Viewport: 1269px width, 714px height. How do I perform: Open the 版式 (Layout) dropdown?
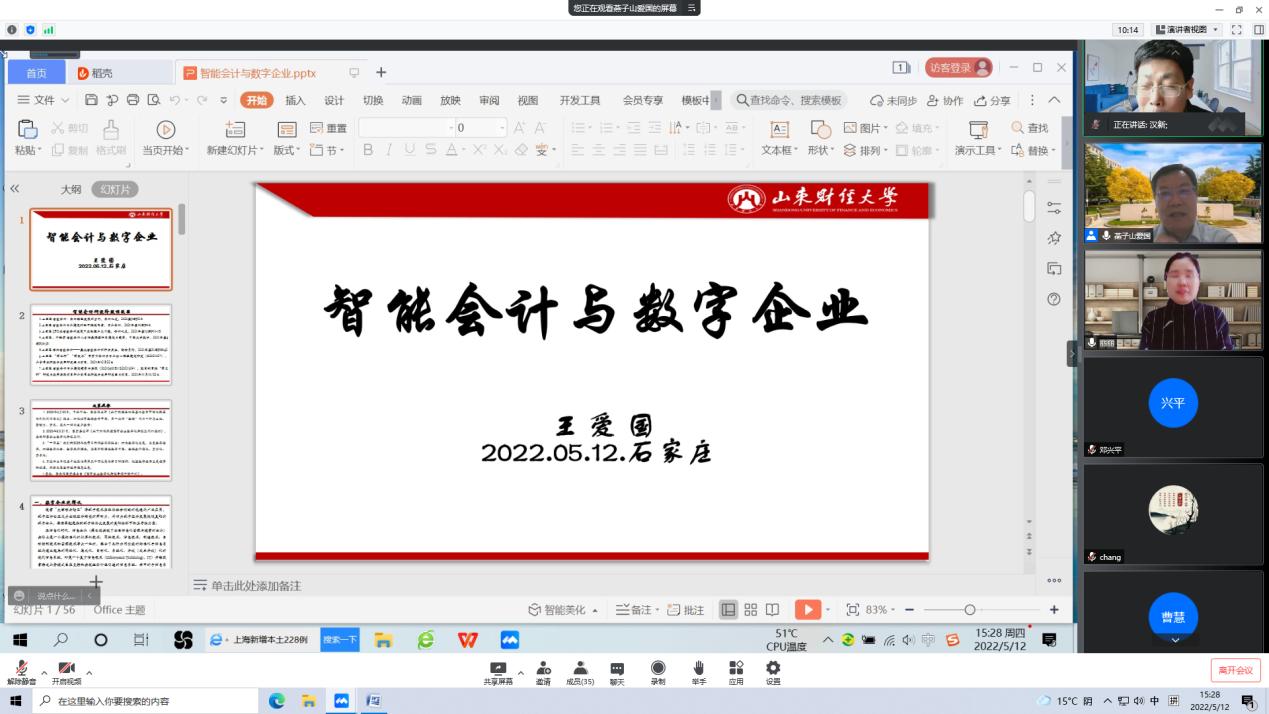pyautogui.click(x=285, y=148)
